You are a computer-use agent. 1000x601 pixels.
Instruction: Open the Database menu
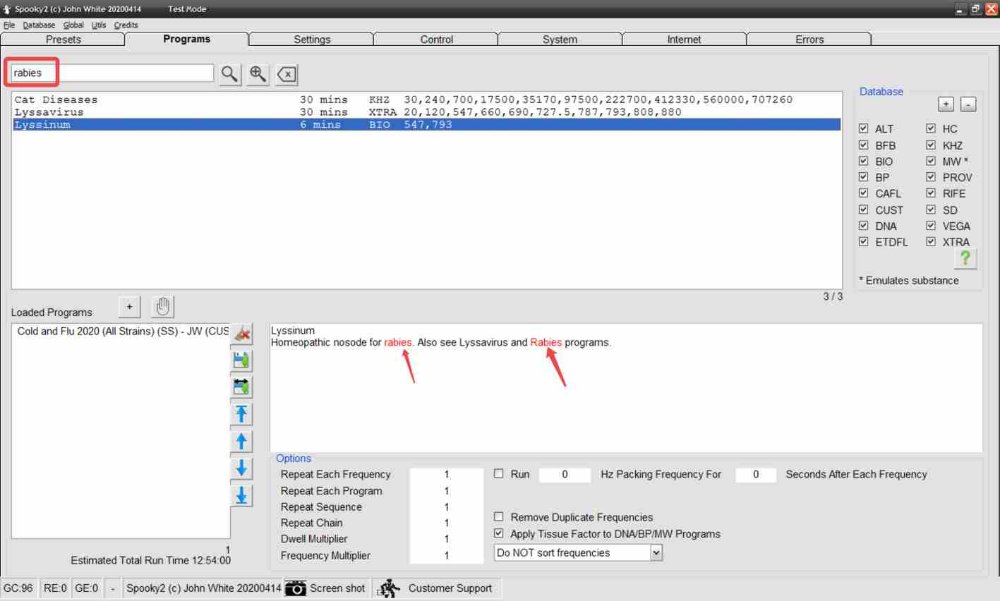coord(39,24)
